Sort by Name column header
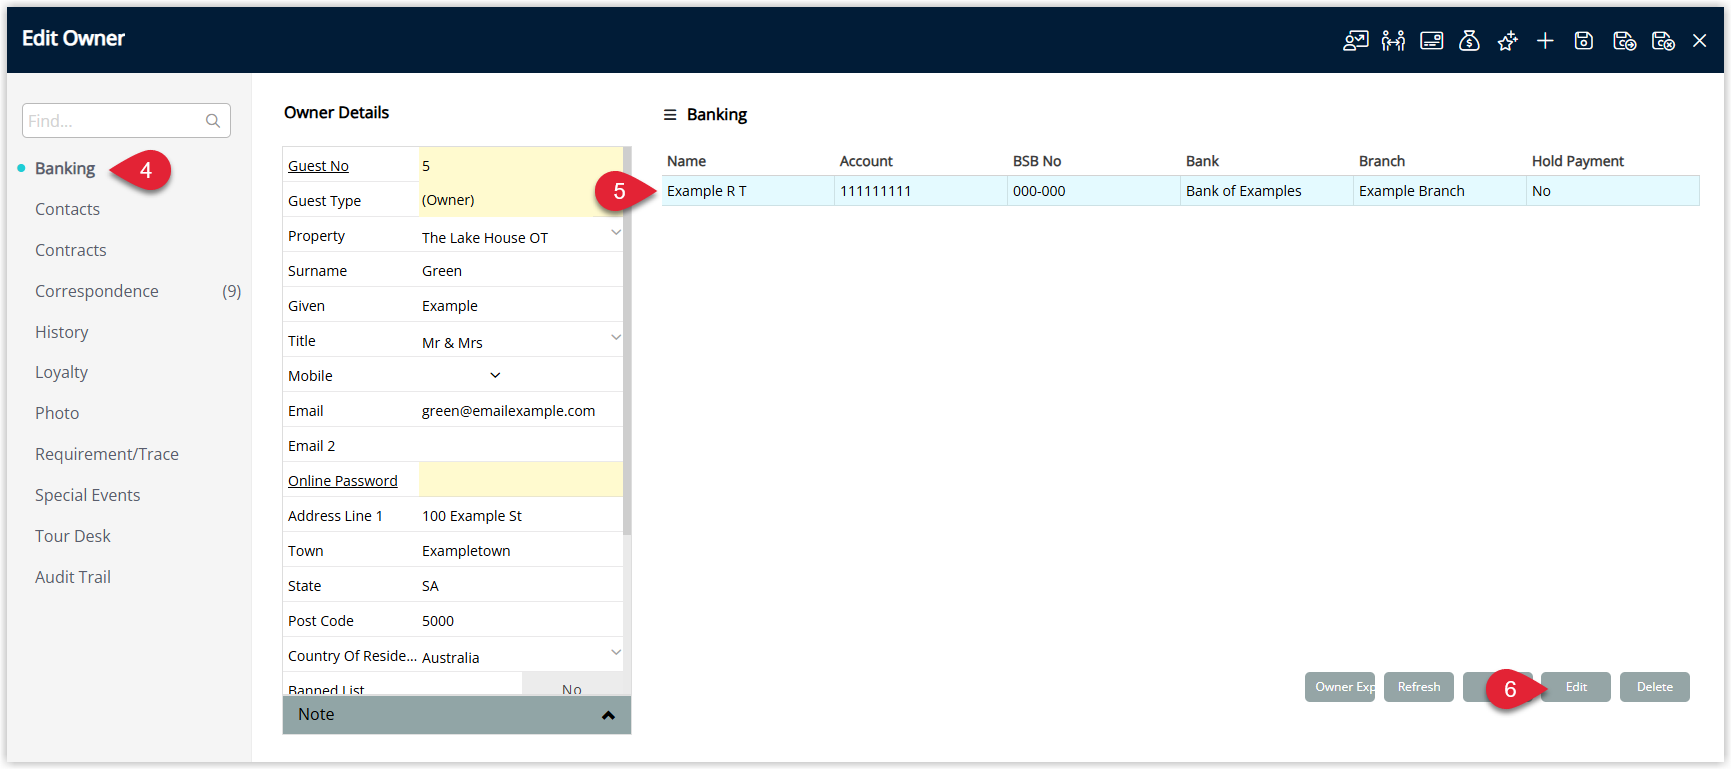Screen dimensions: 1732x770 686,161
